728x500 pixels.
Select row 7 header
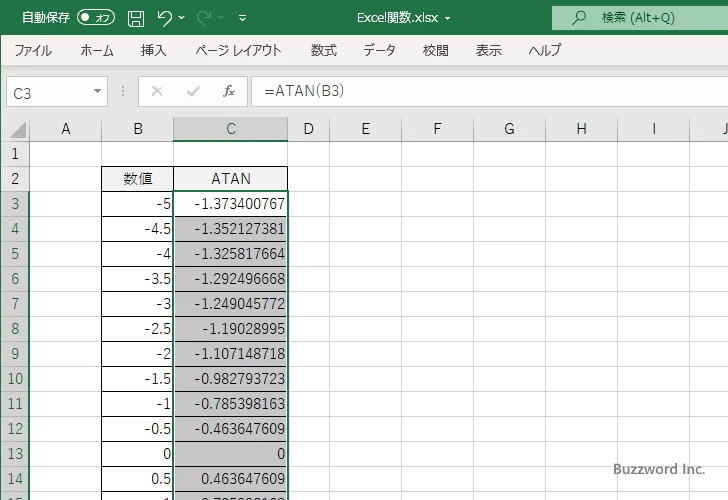coord(15,304)
